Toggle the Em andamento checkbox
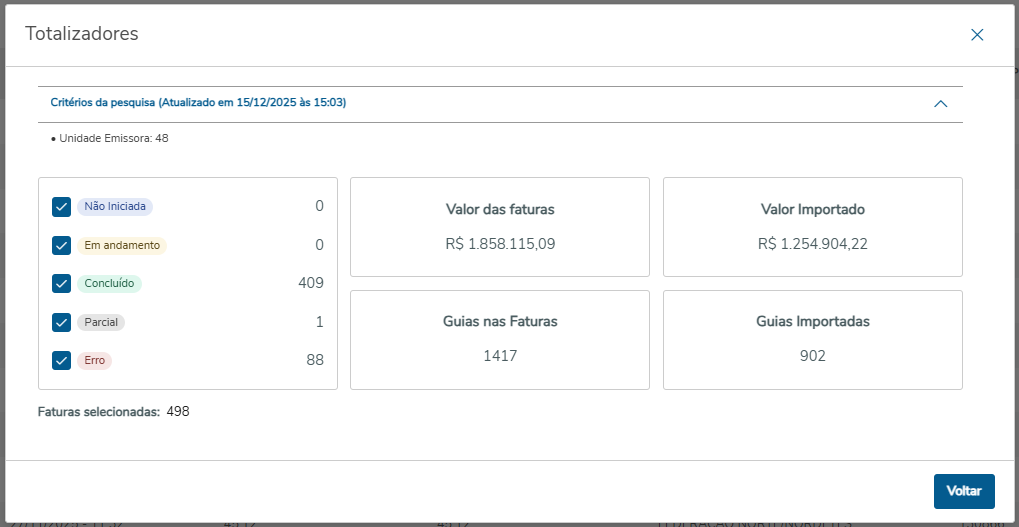 click(x=62, y=245)
